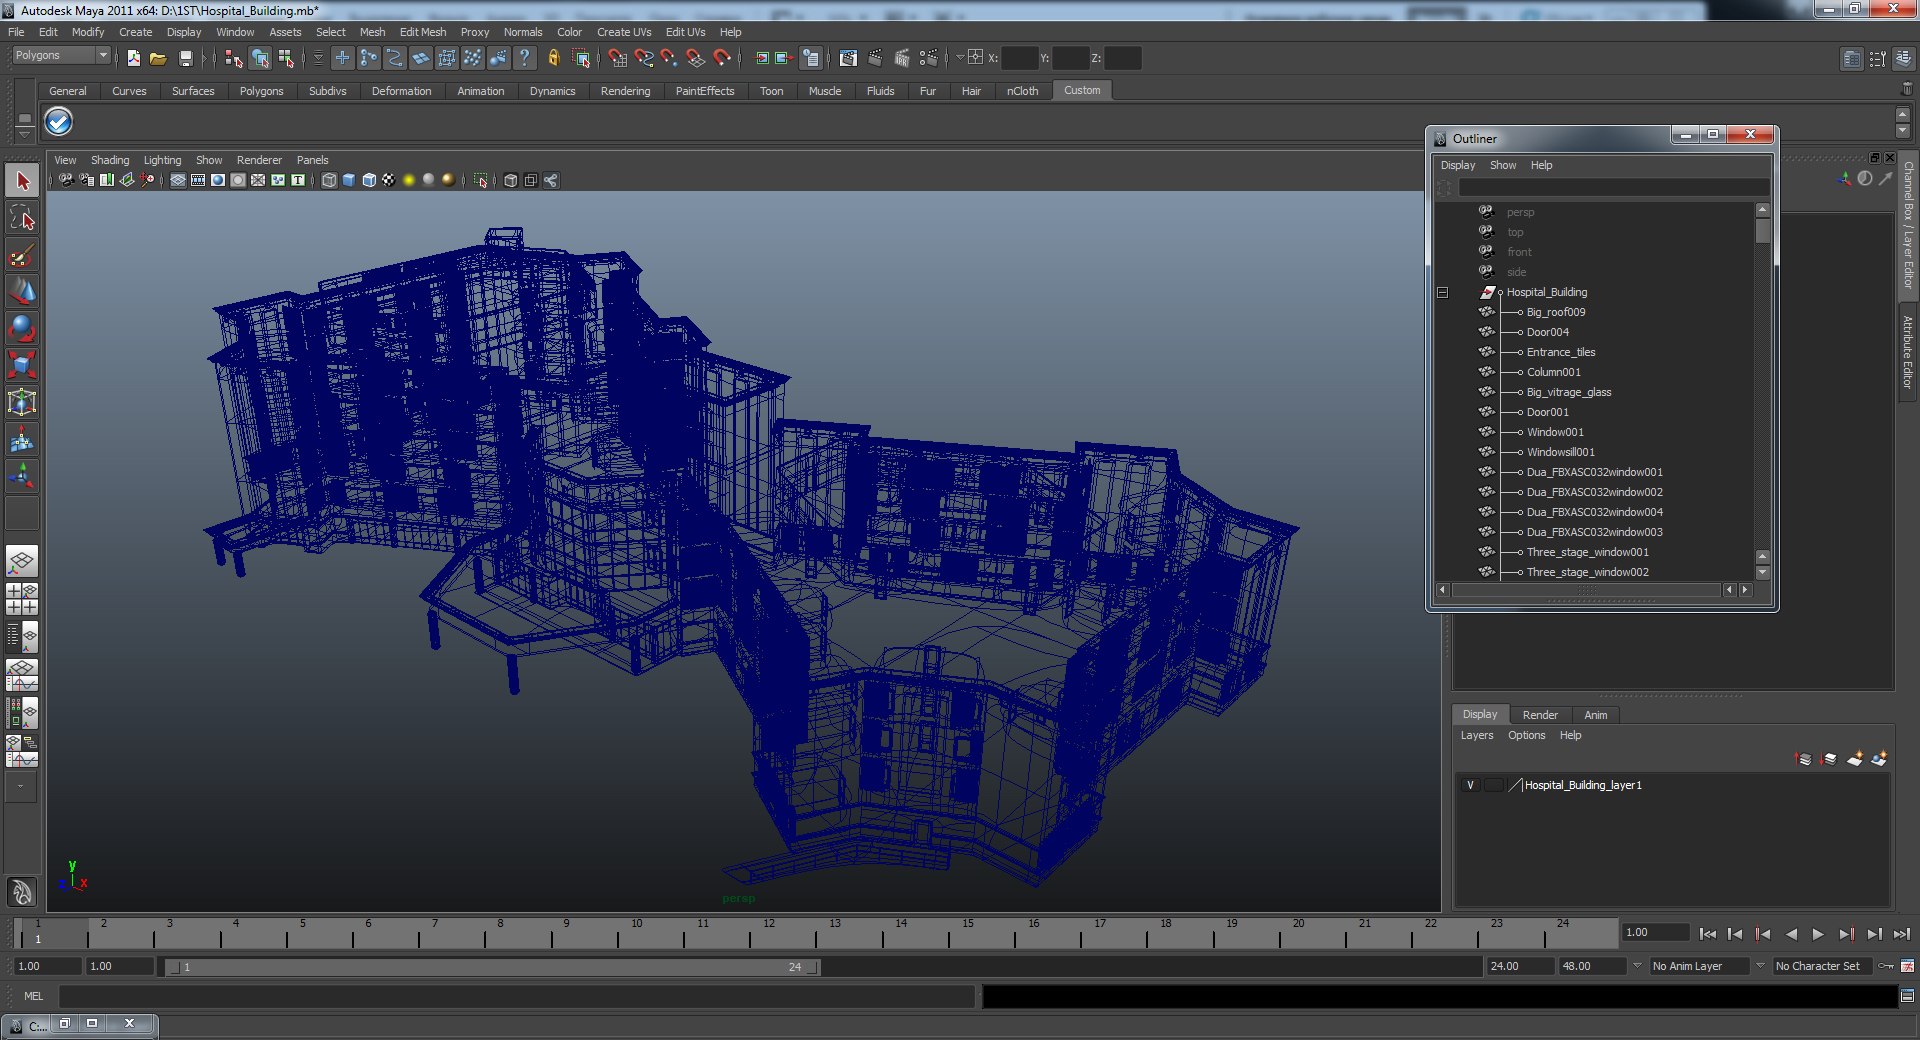Step back one frame button

1735,934
